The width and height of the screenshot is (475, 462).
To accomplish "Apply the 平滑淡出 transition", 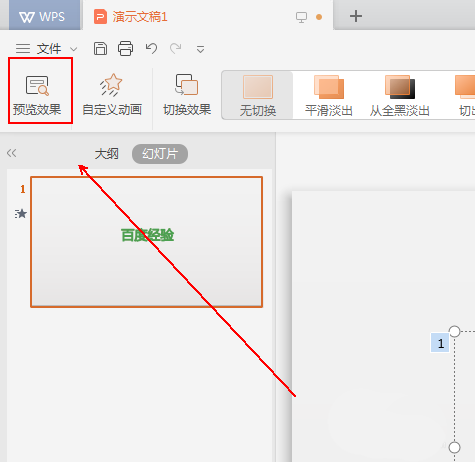I will point(329,96).
